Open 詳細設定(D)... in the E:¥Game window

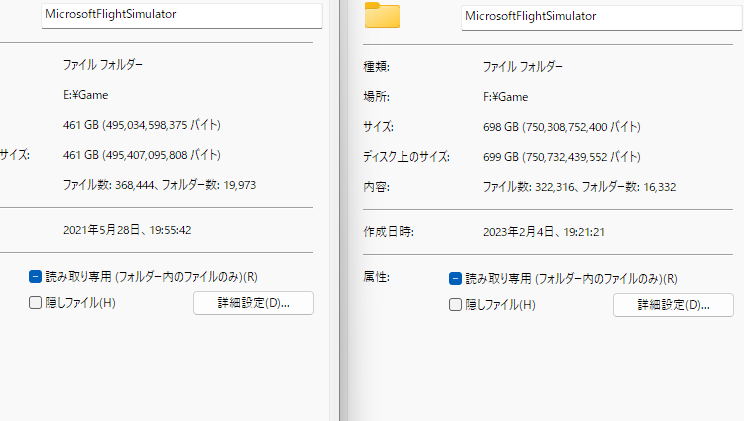pos(253,303)
